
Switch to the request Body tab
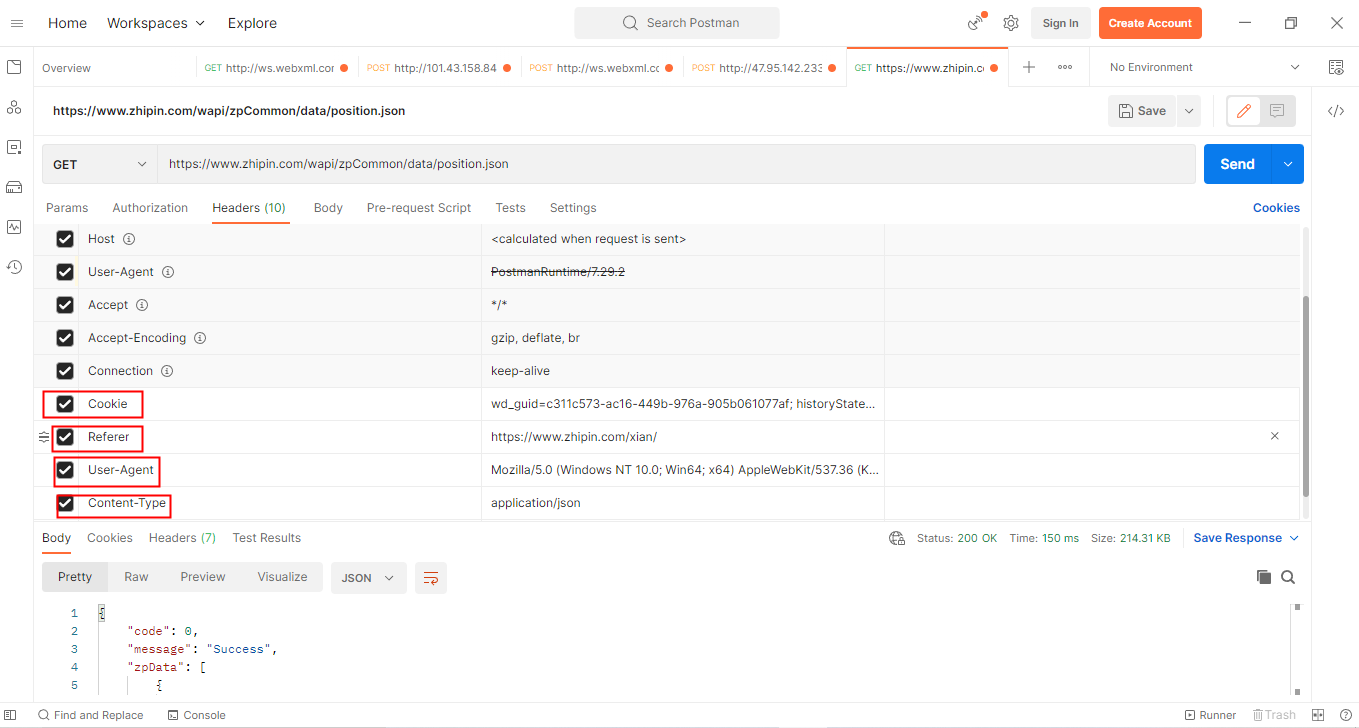328,208
